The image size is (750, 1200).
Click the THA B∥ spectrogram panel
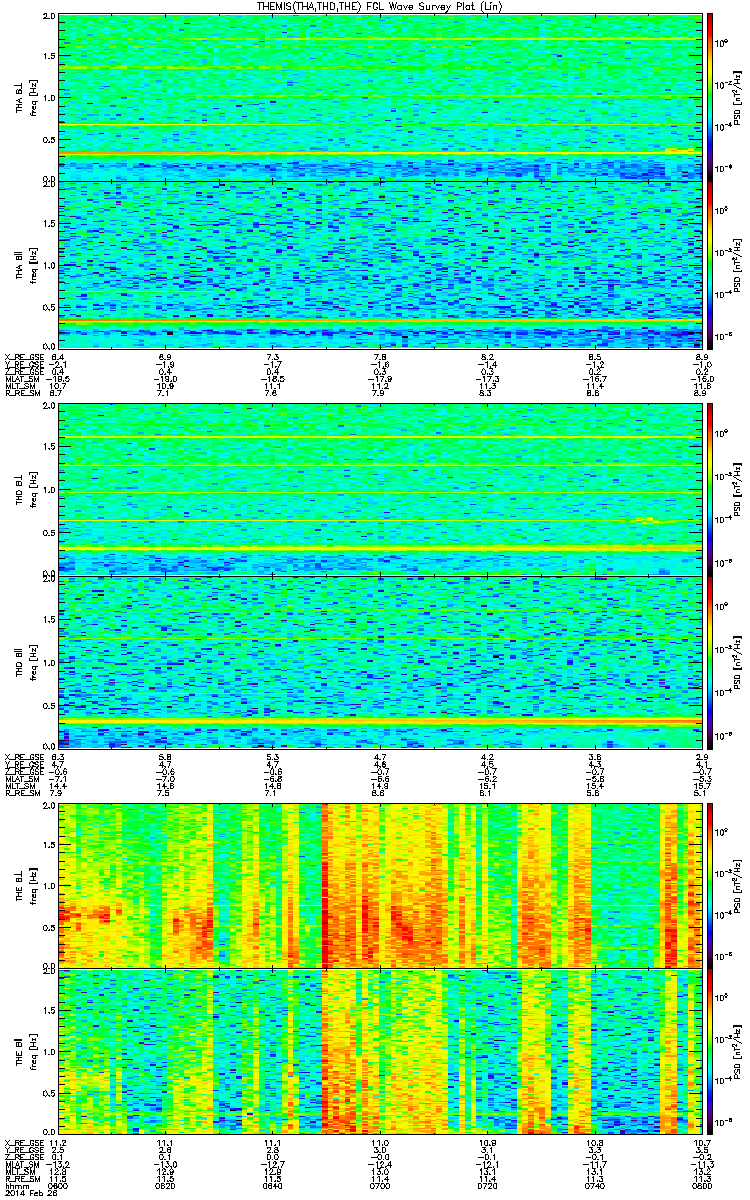coord(381,264)
